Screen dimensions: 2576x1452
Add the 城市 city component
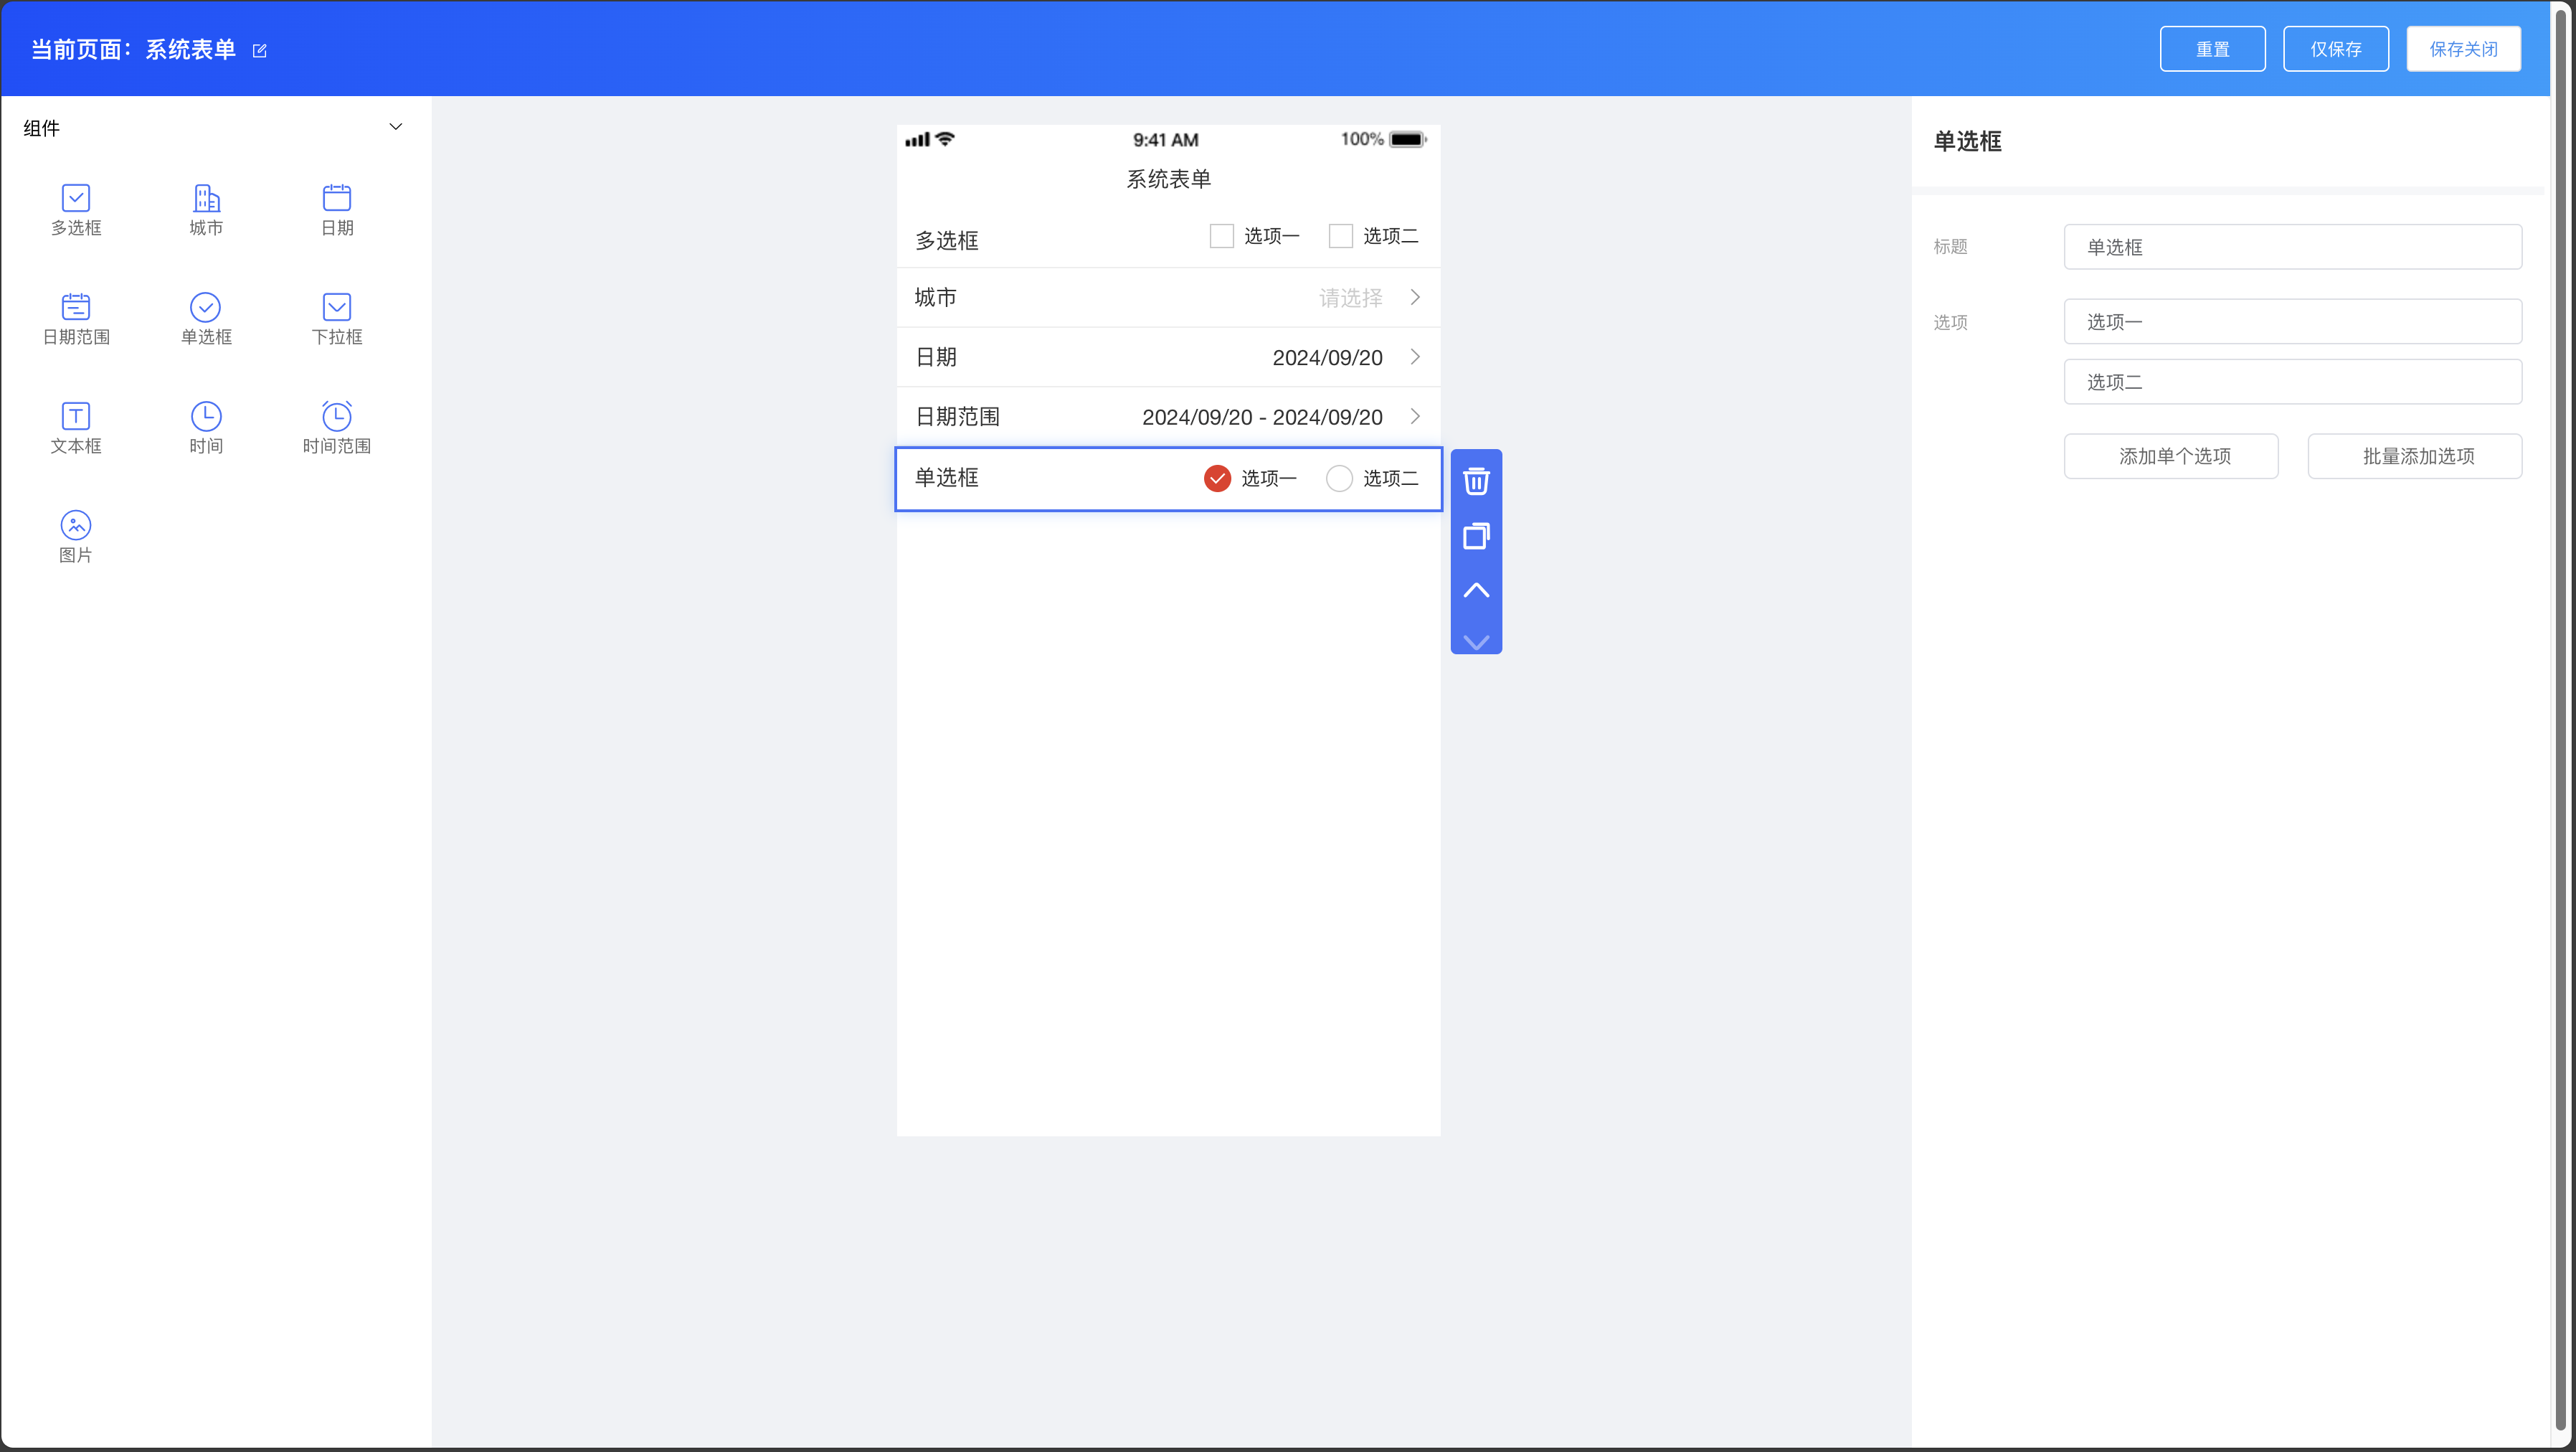pos(206,198)
